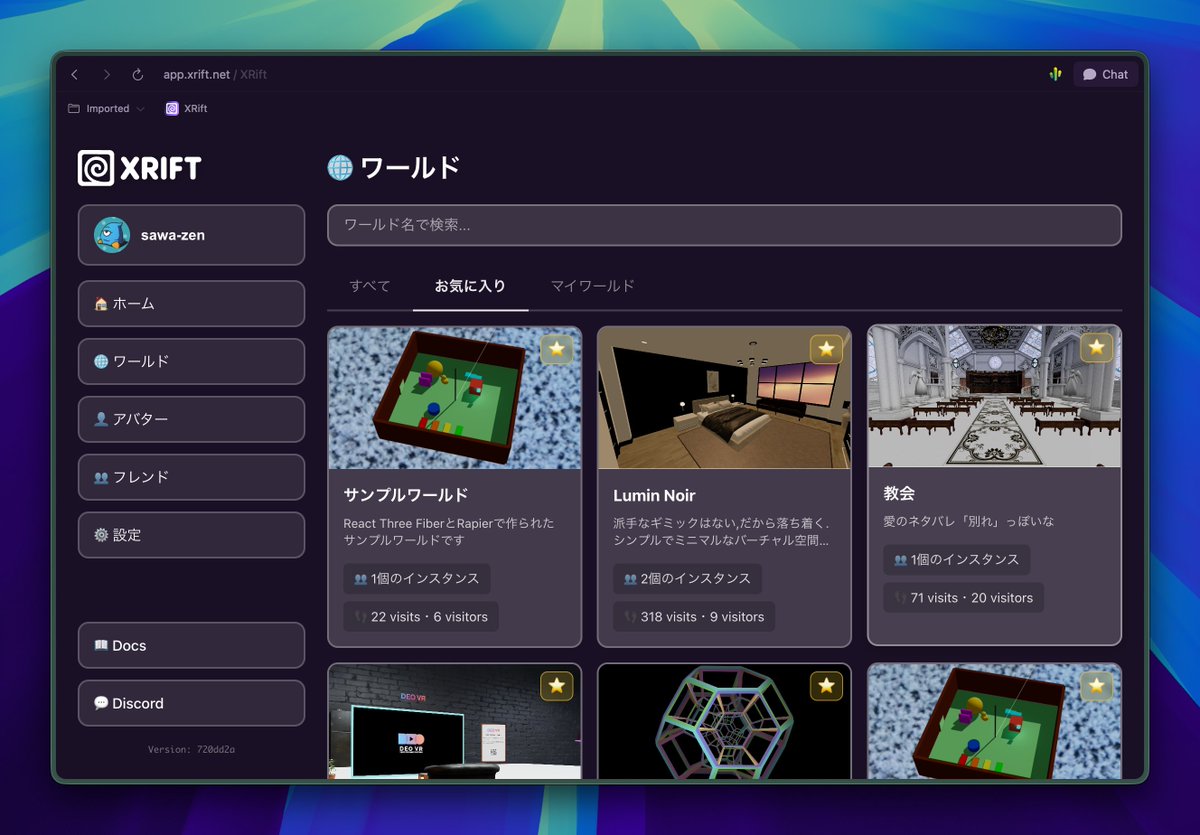Toggle the favorite star on Lumin Noir
This screenshot has height=835, width=1200.
click(827, 348)
